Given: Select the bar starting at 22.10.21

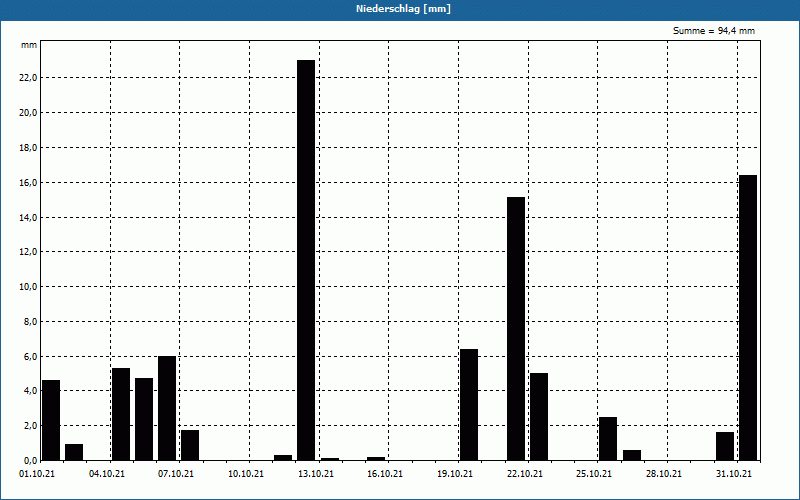Looking at the screenshot, I should pyautogui.click(x=539, y=417).
